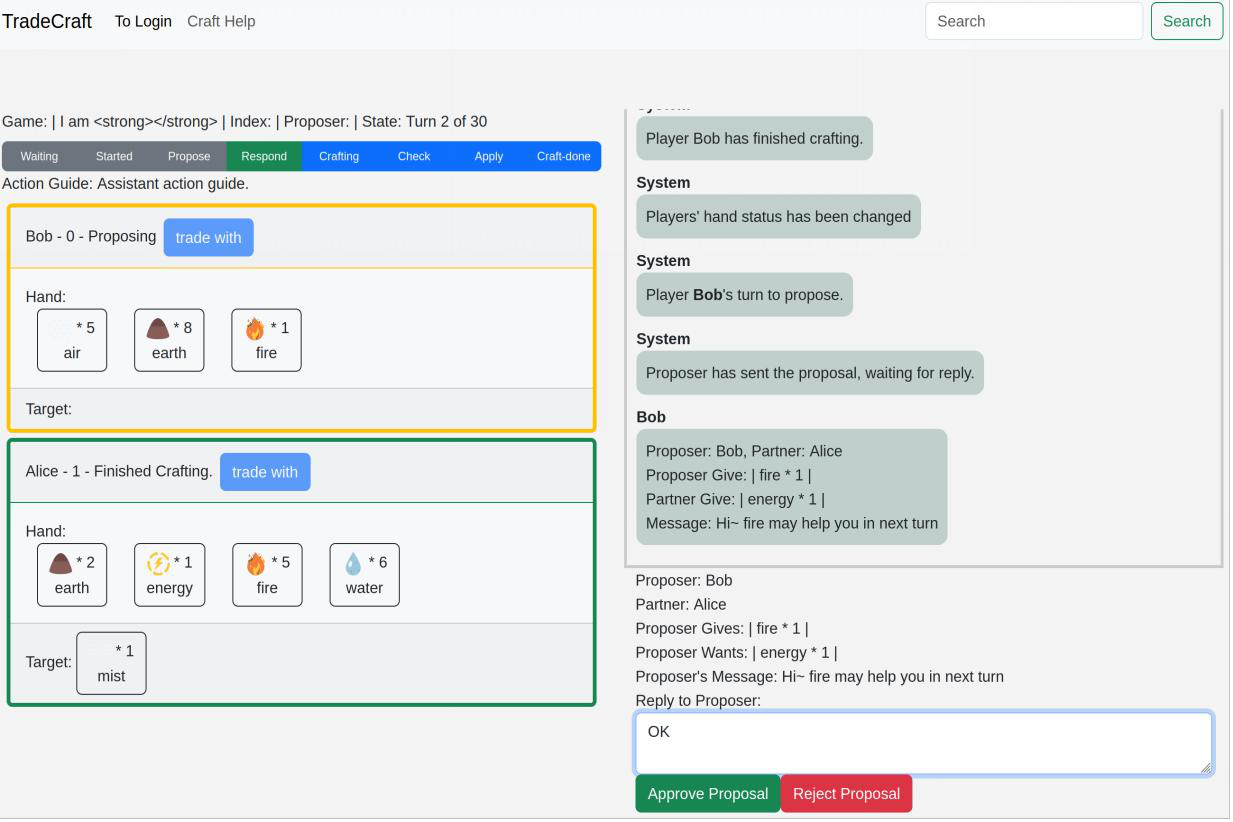This screenshot has height=822, width=1233.
Task: Click 'trade with' button next to Bob
Action: (x=208, y=238)
